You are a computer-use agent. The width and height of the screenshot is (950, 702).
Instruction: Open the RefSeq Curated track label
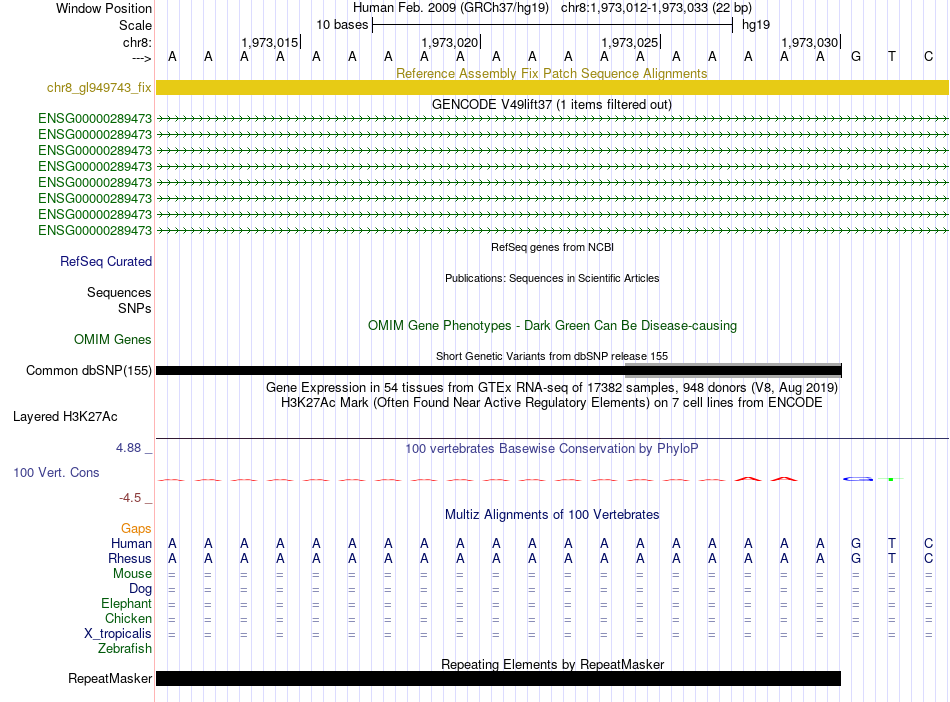coord(106,262)
